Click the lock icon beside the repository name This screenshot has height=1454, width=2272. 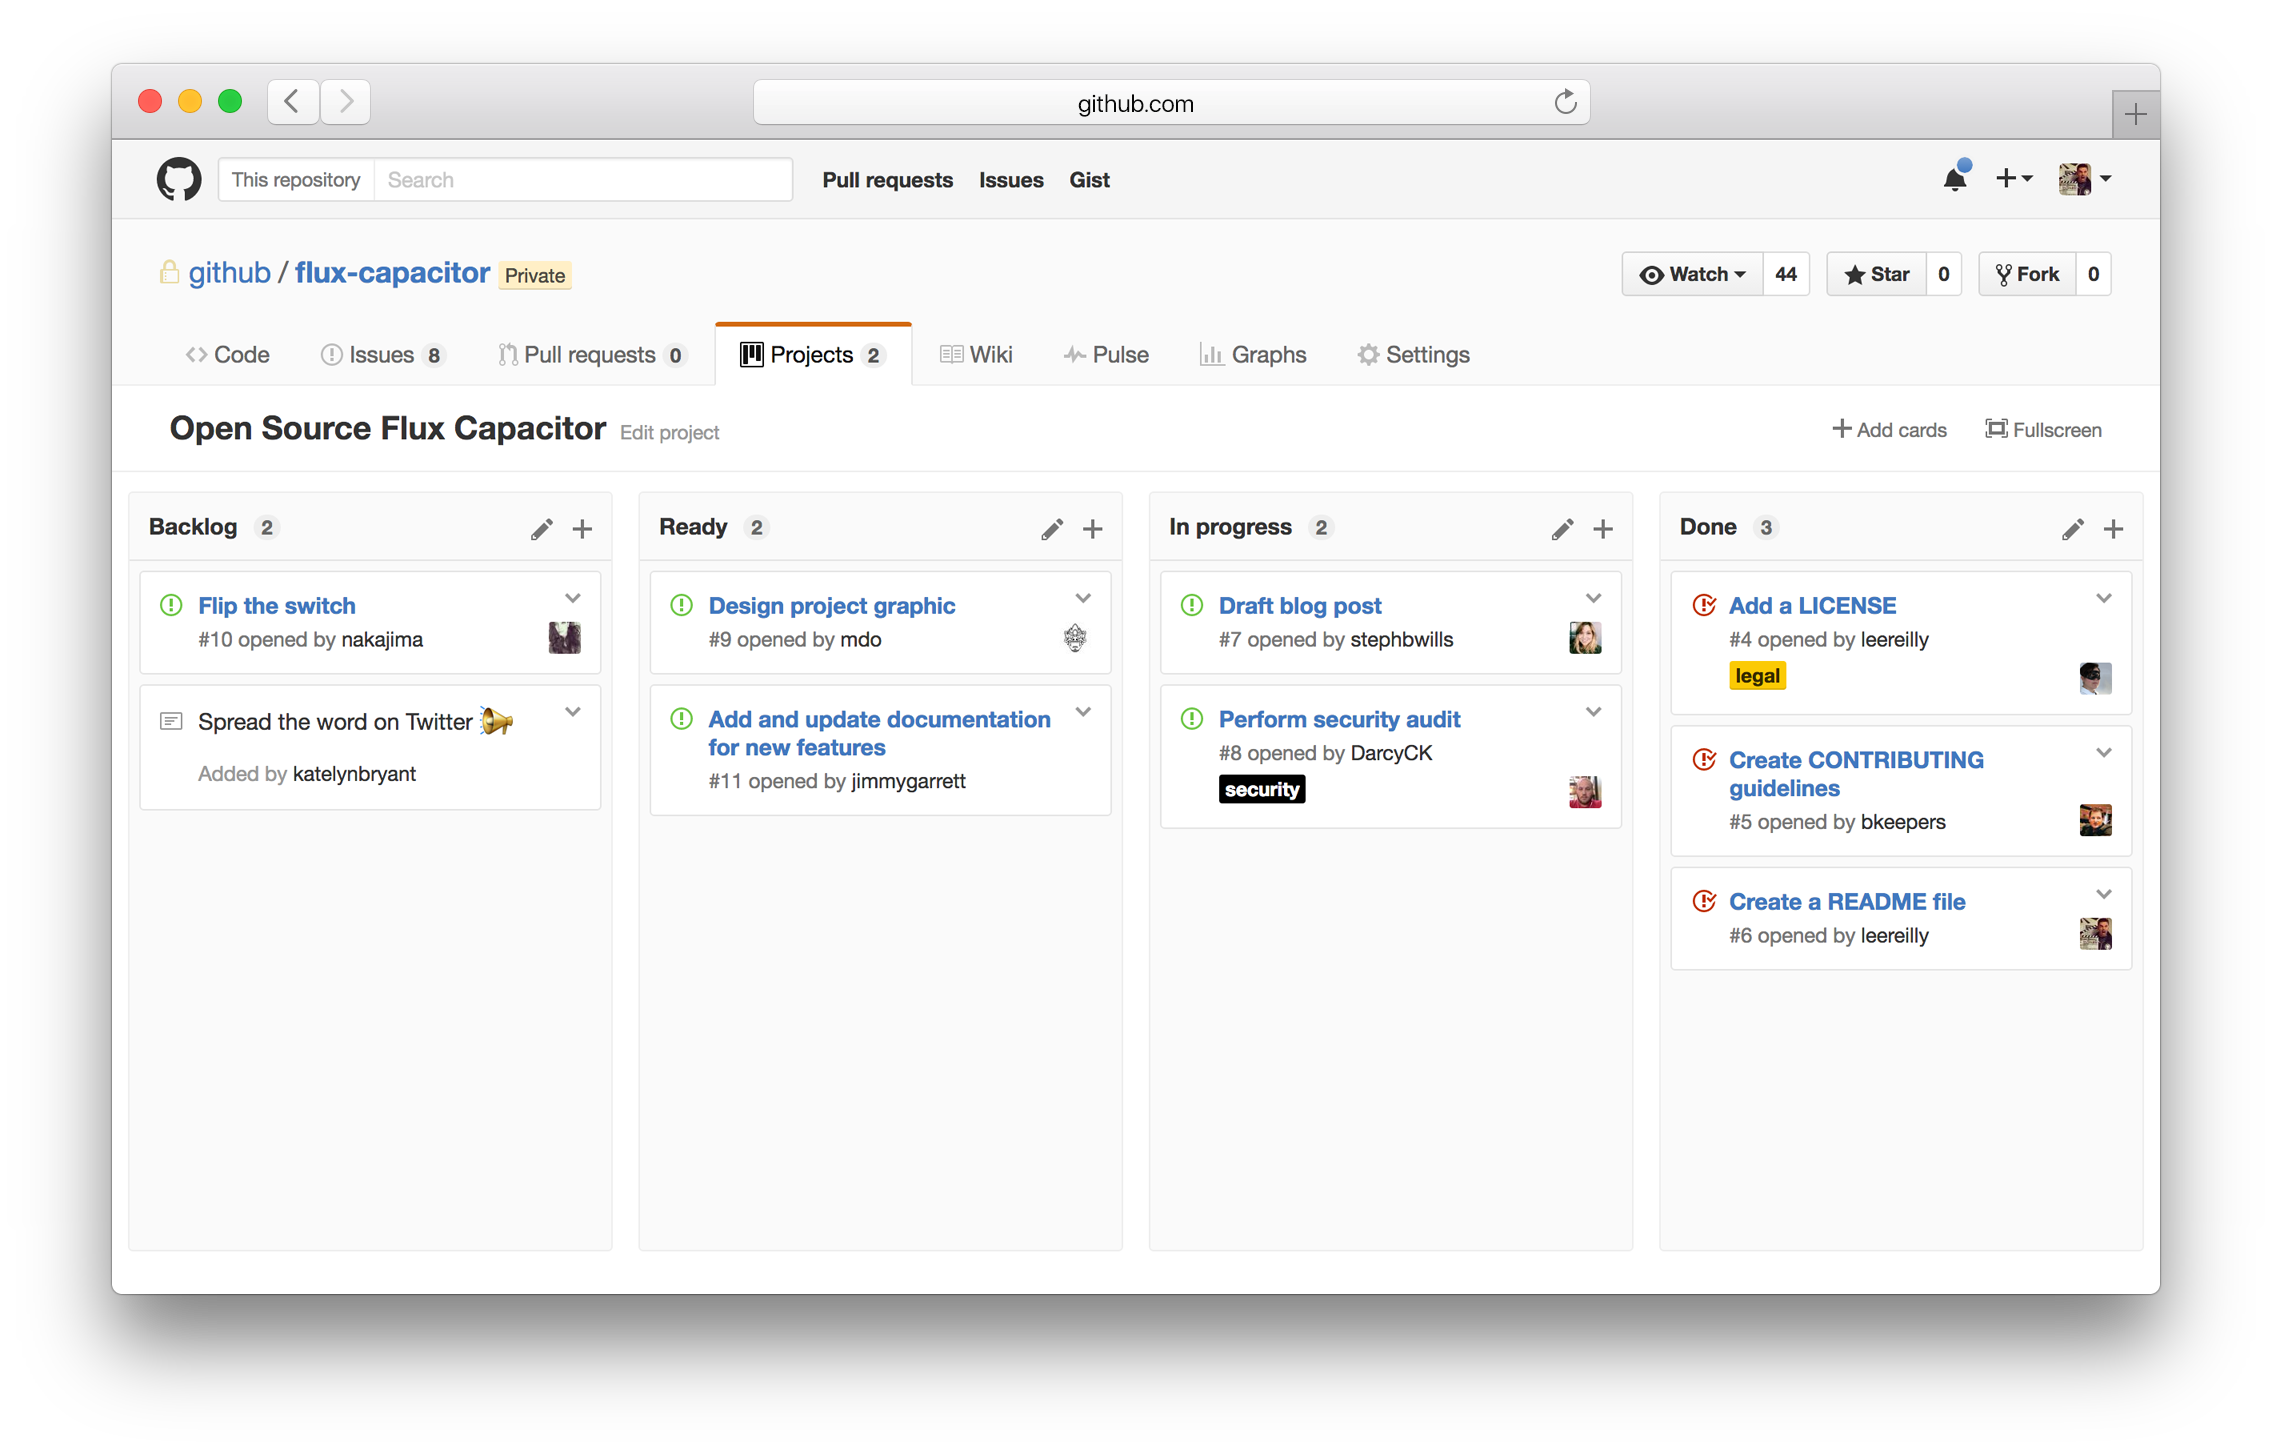[x=169, y=272]
